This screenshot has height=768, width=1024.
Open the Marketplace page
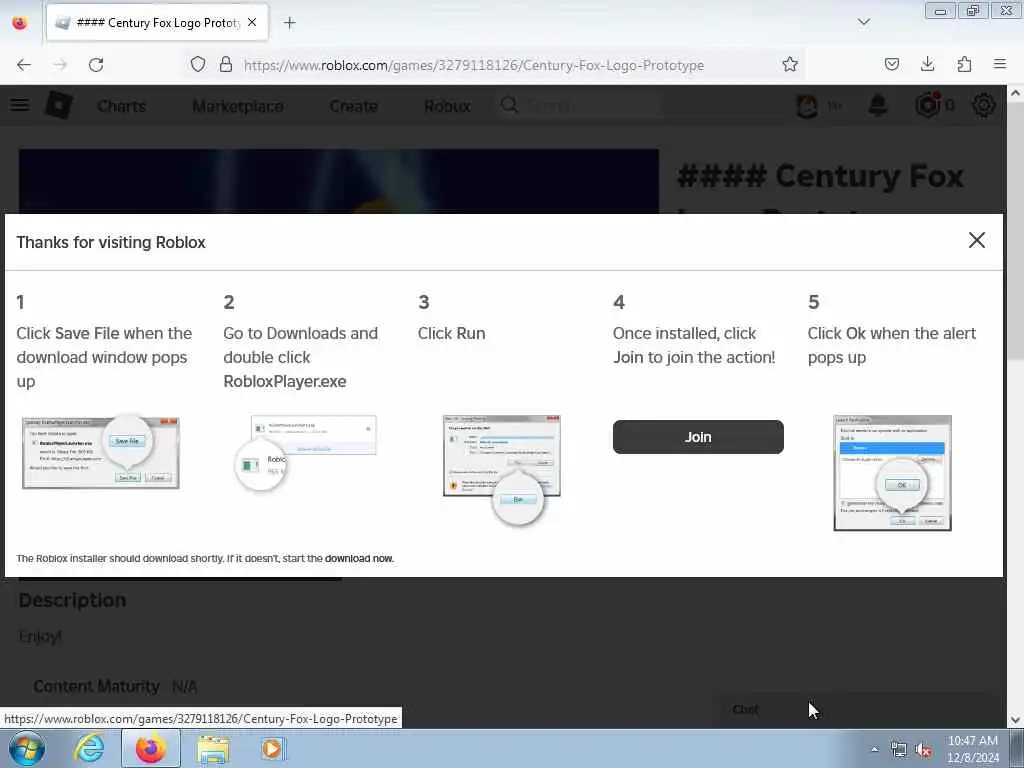(x=238, y=106)
